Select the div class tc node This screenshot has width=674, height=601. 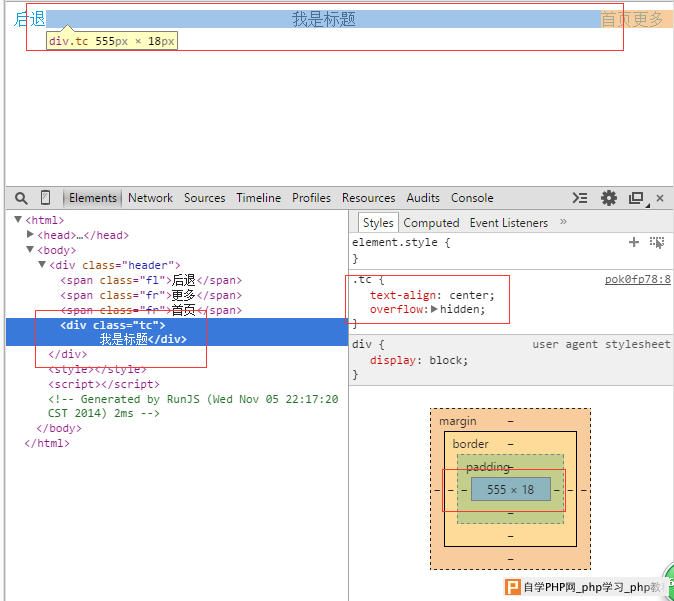(177, 332)
